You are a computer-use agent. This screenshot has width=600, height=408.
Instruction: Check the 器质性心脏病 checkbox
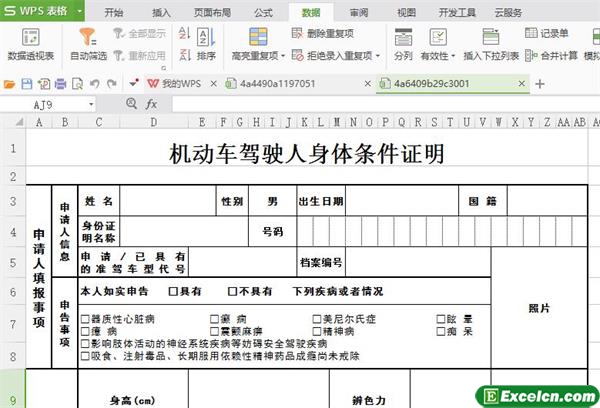[85, 319]
